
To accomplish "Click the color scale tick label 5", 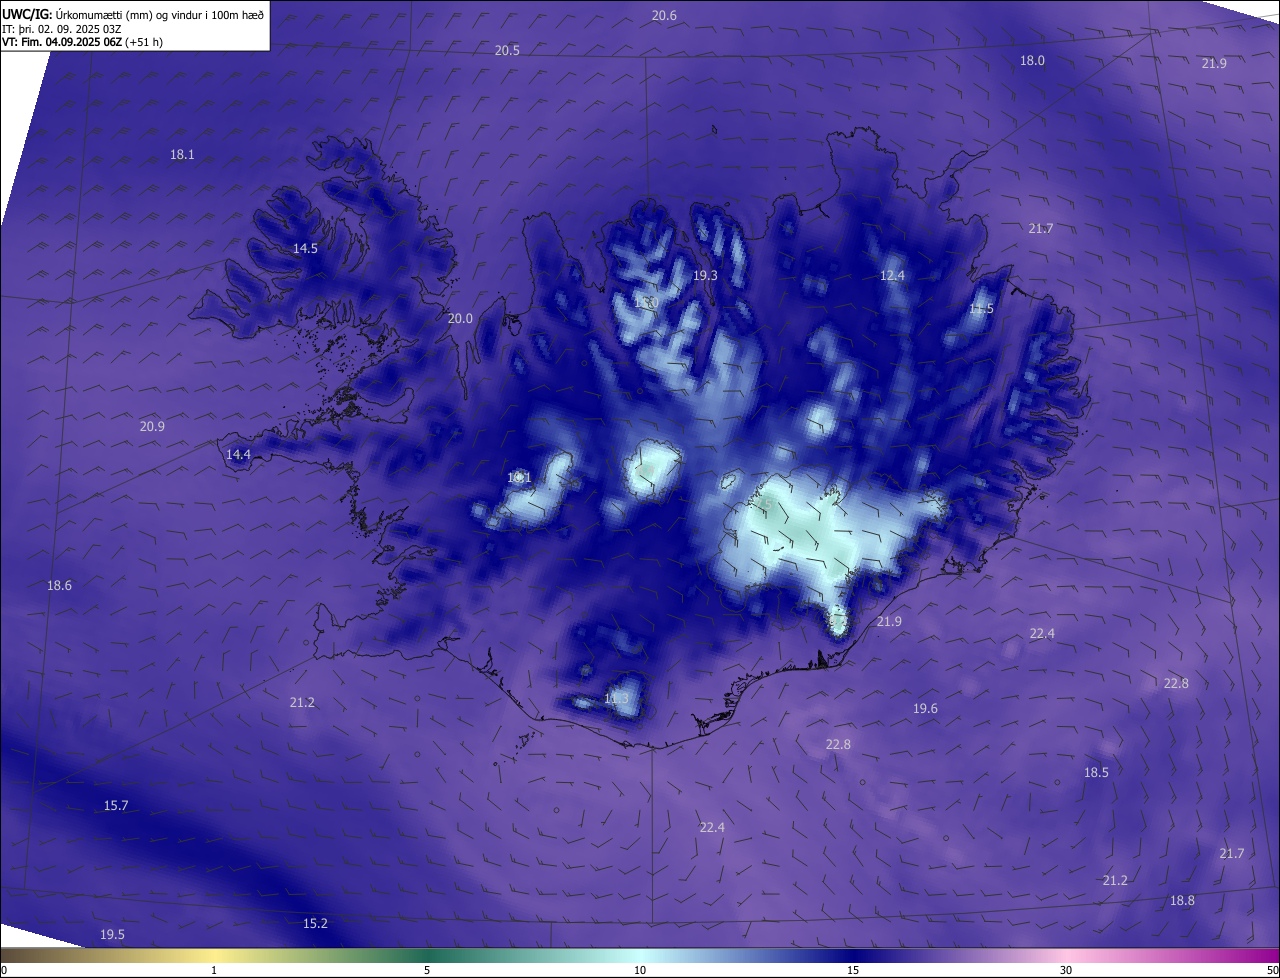I will 427,970.
